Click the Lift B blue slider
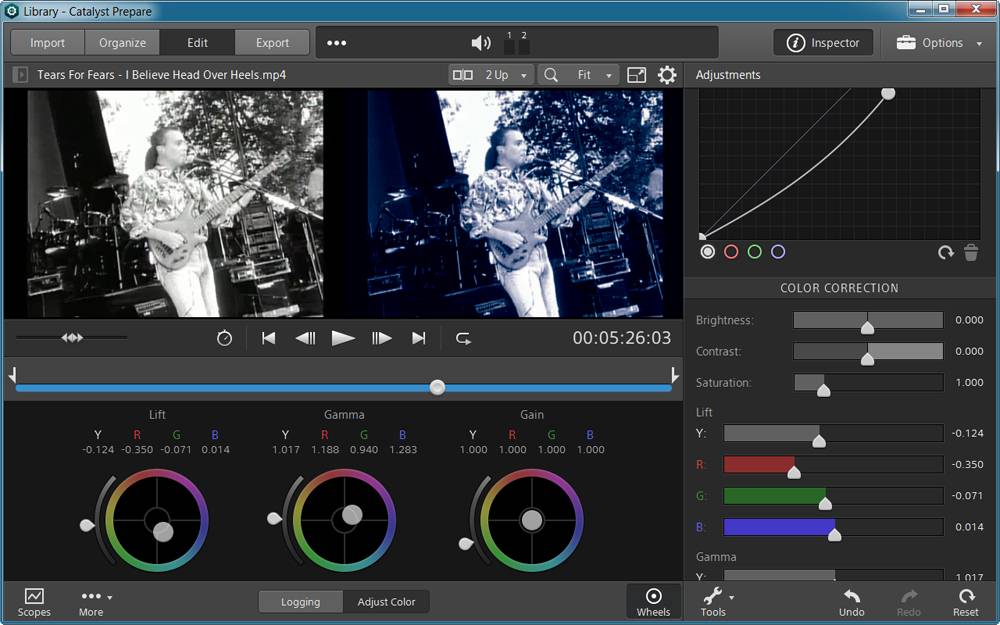Image resolution: width=1000 pixels, height=625 pixels. (x=833, y=527)
